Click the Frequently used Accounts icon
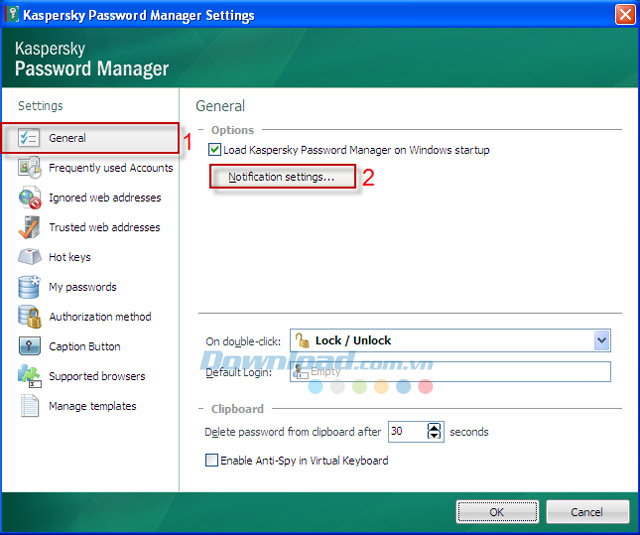 [x=29, y=167]
